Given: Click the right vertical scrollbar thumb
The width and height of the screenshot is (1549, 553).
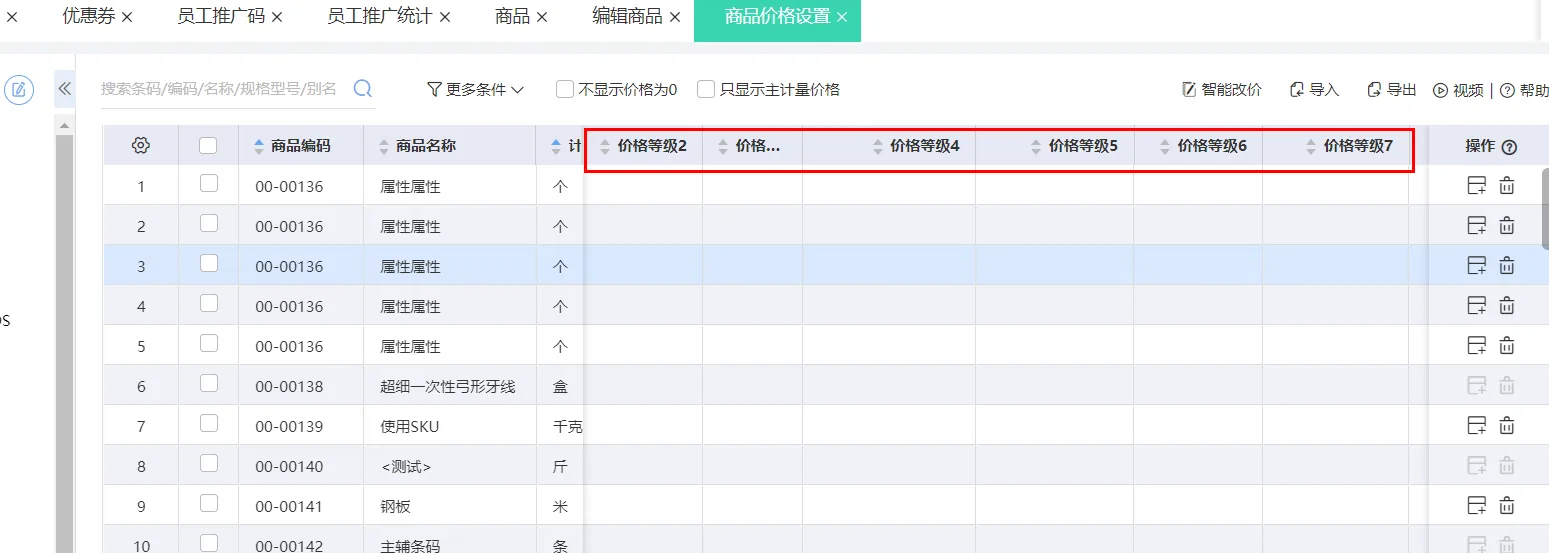Looking at the screenshot, I should tap(1545, 208).
